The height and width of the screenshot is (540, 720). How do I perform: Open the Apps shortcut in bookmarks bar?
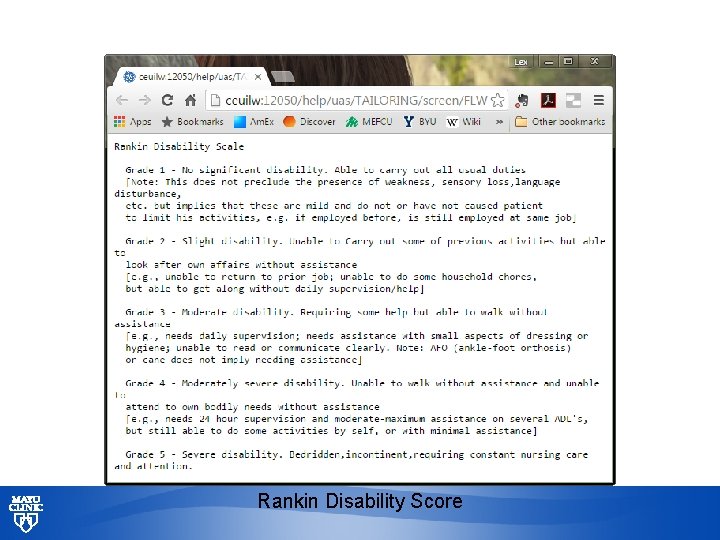(132, 122)
